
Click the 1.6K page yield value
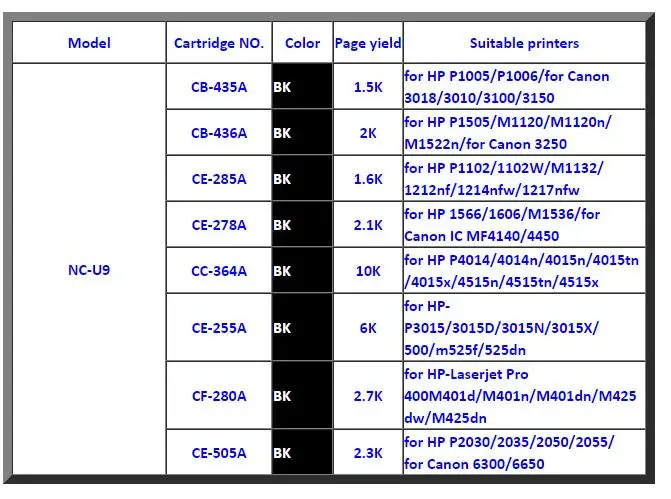pos(368,179)
